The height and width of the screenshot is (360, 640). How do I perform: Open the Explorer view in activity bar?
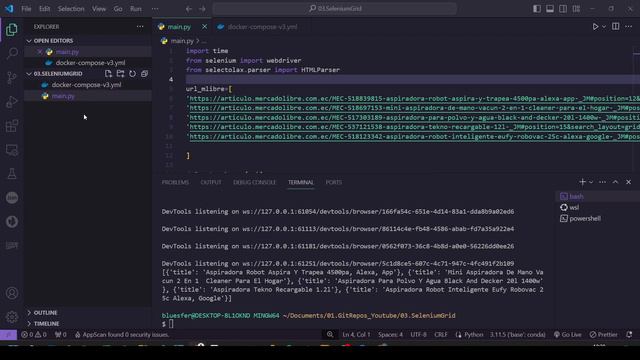(12, 30)
